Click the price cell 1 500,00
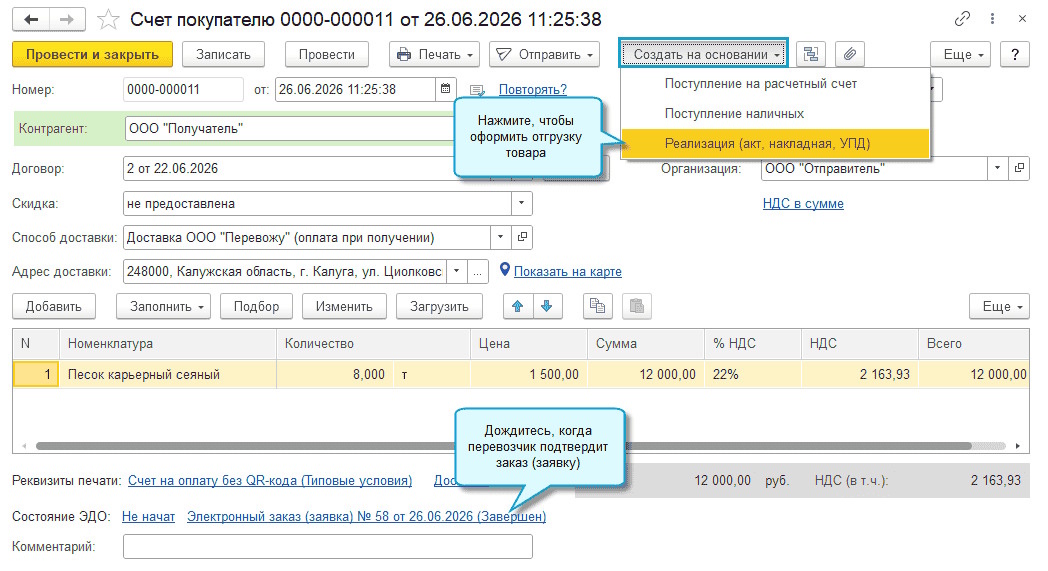This screenshot has height=571, width=1048. (x=529, y=374)
